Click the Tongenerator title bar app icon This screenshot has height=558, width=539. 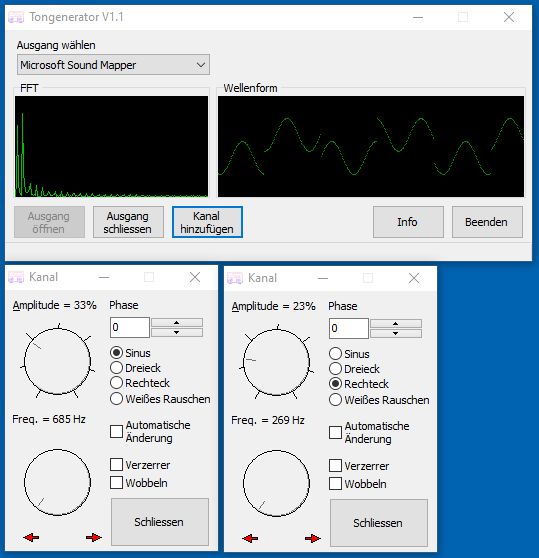point(16,17)
